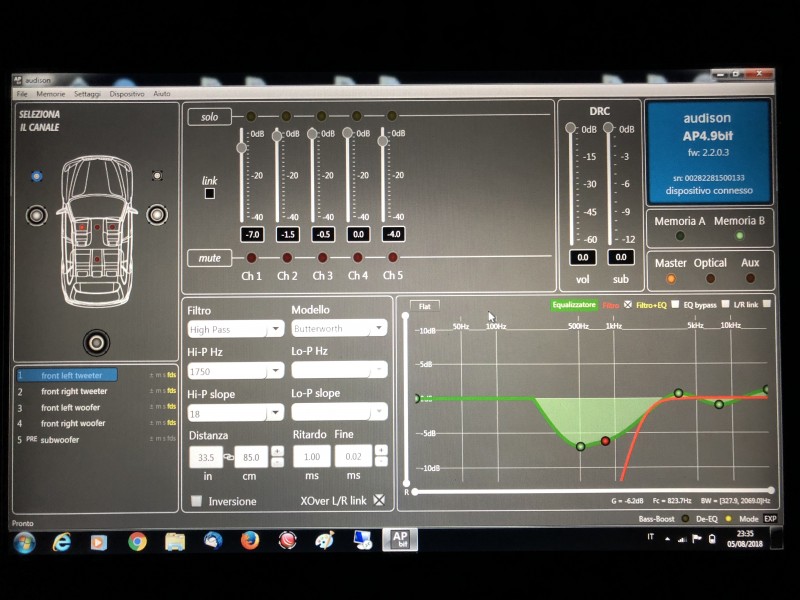Expand the Hi-P slope dropdown
The height and width of the screenshot is (600, 800).
click(236, 413)
